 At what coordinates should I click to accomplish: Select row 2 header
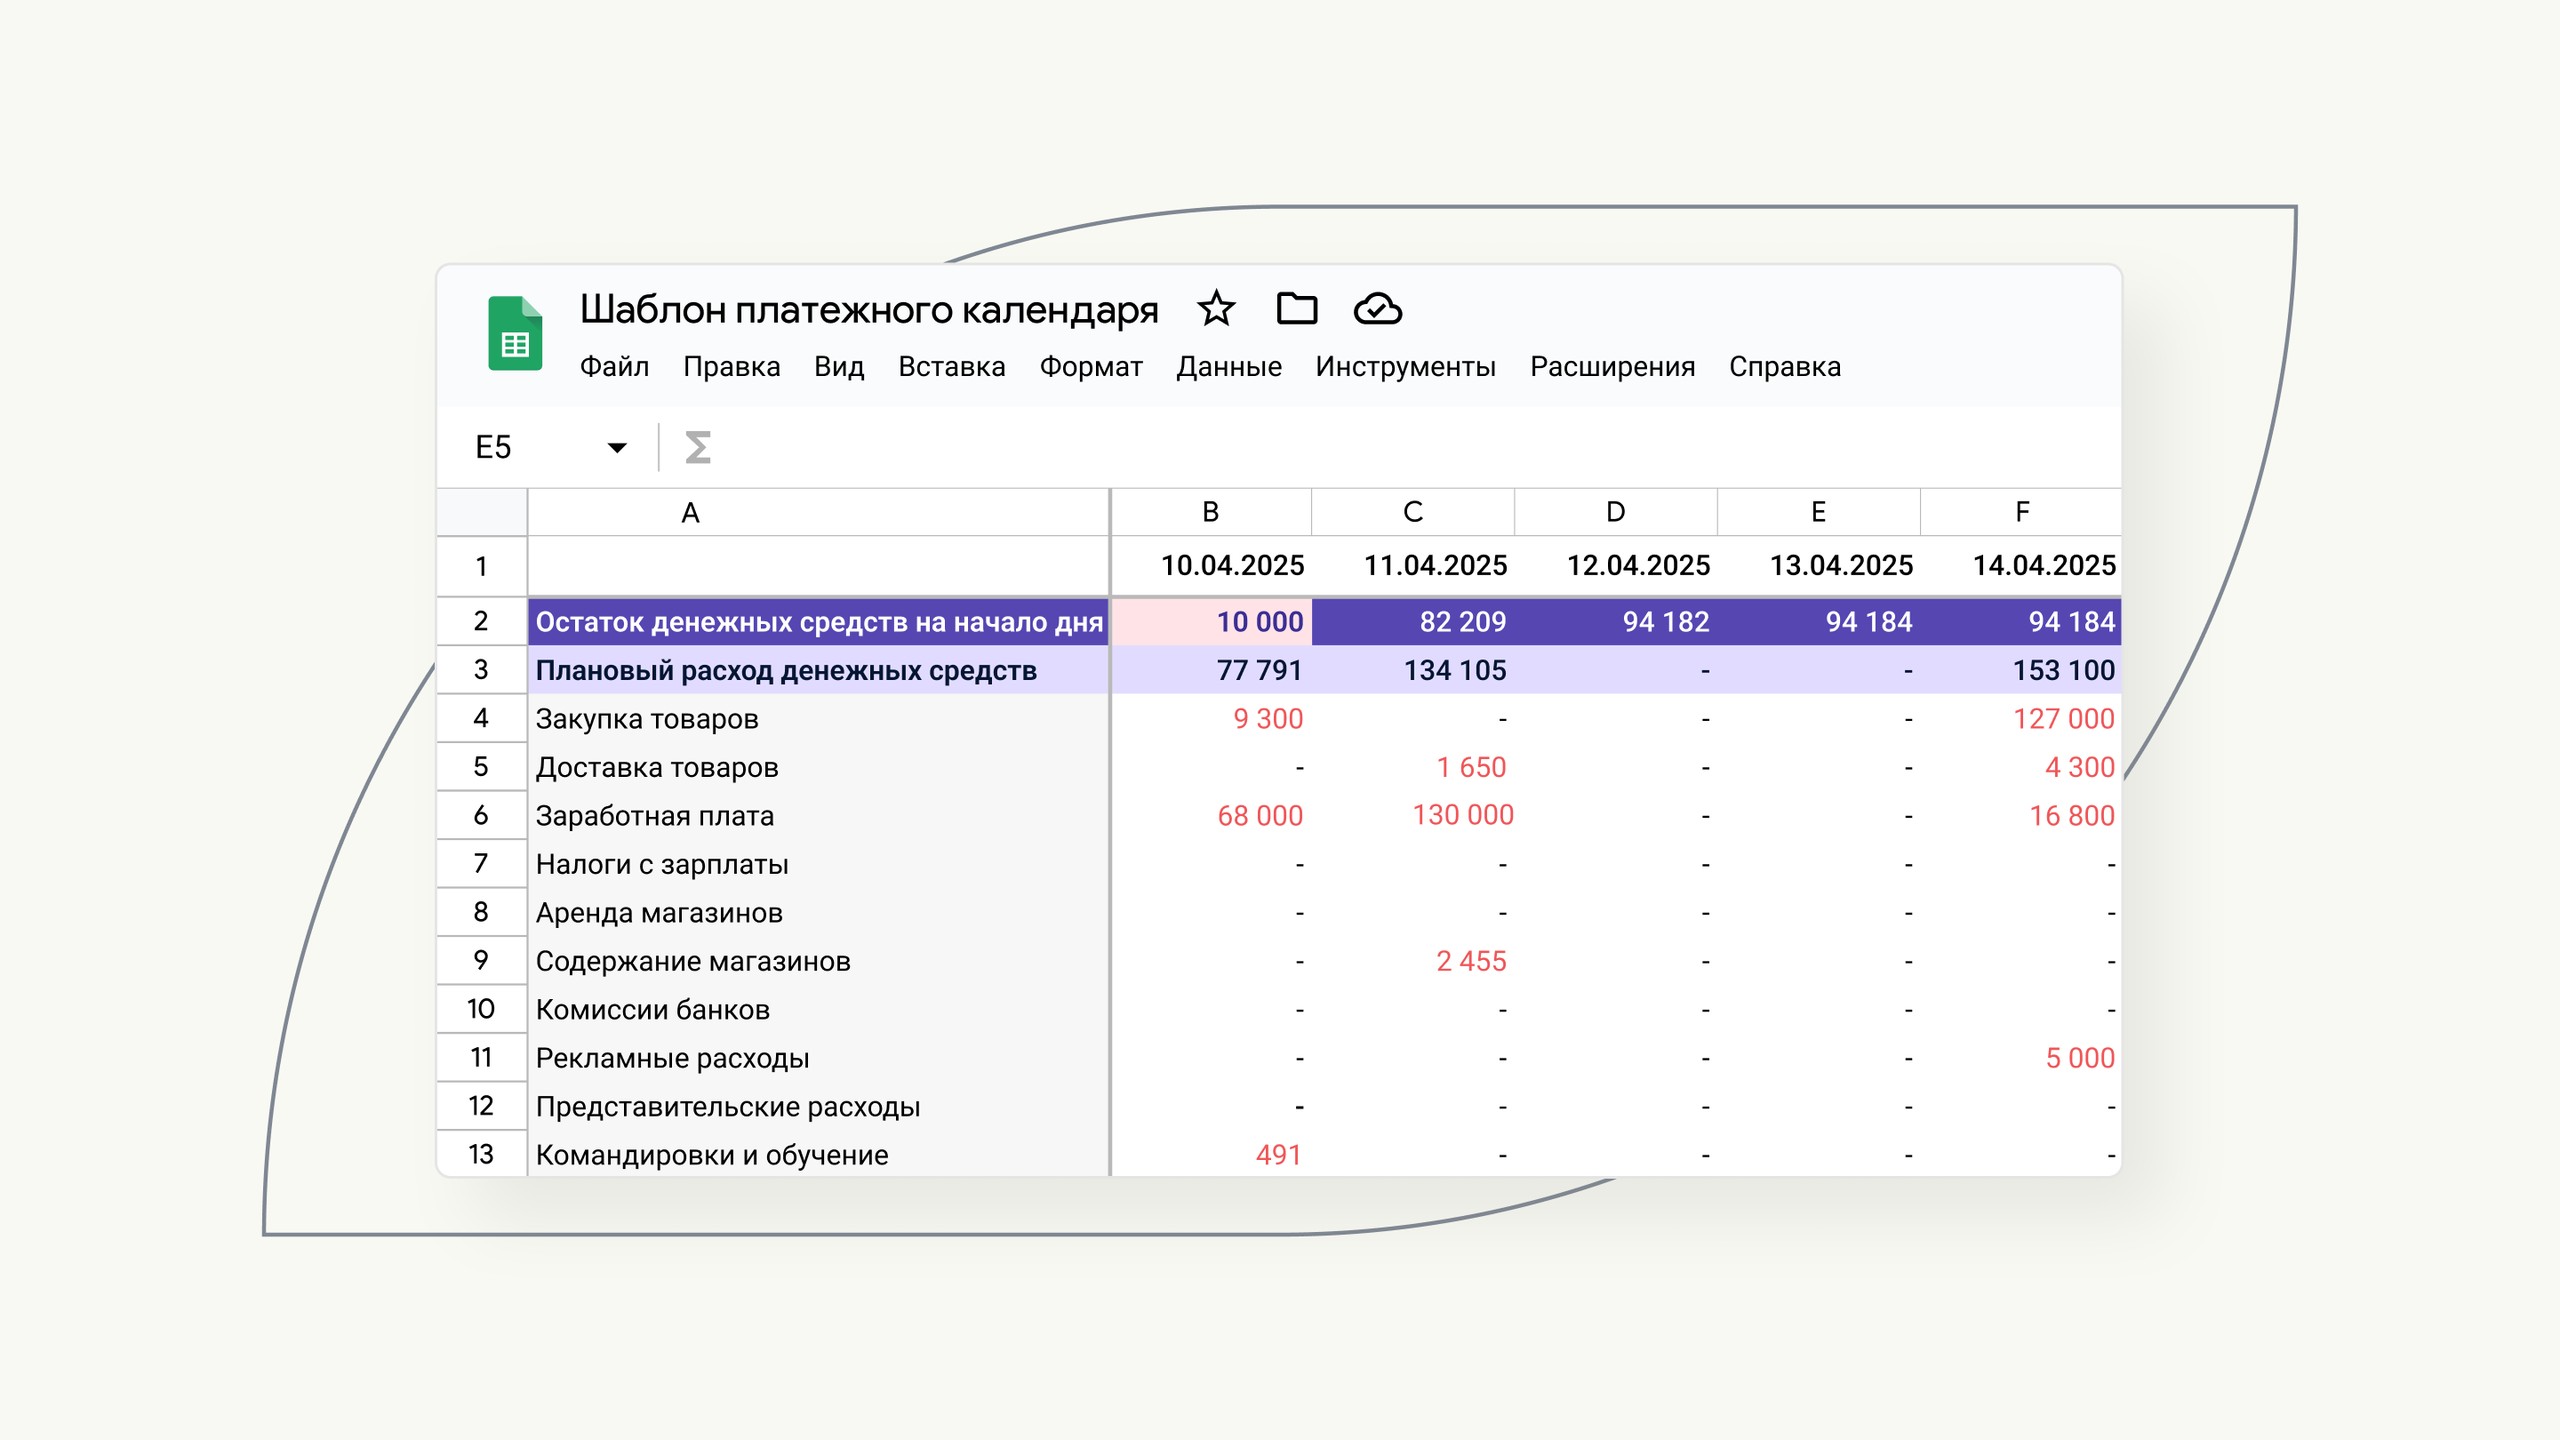tap(482, 621)
